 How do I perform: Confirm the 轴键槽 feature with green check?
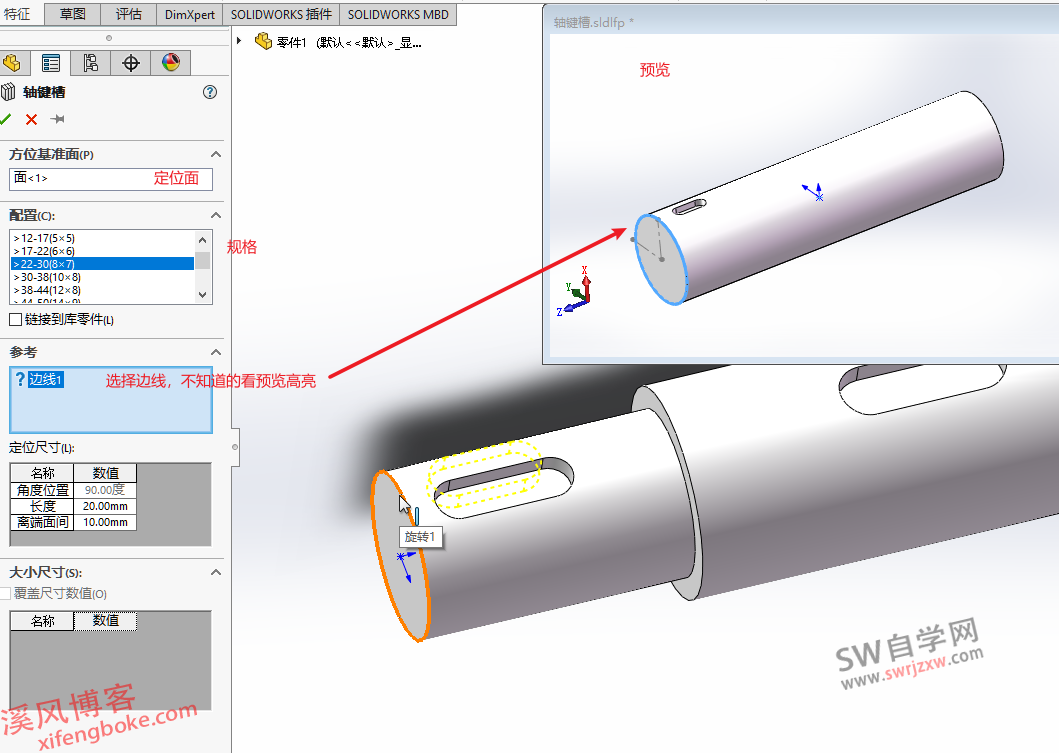pyautogui.click(x=9, y=119)
